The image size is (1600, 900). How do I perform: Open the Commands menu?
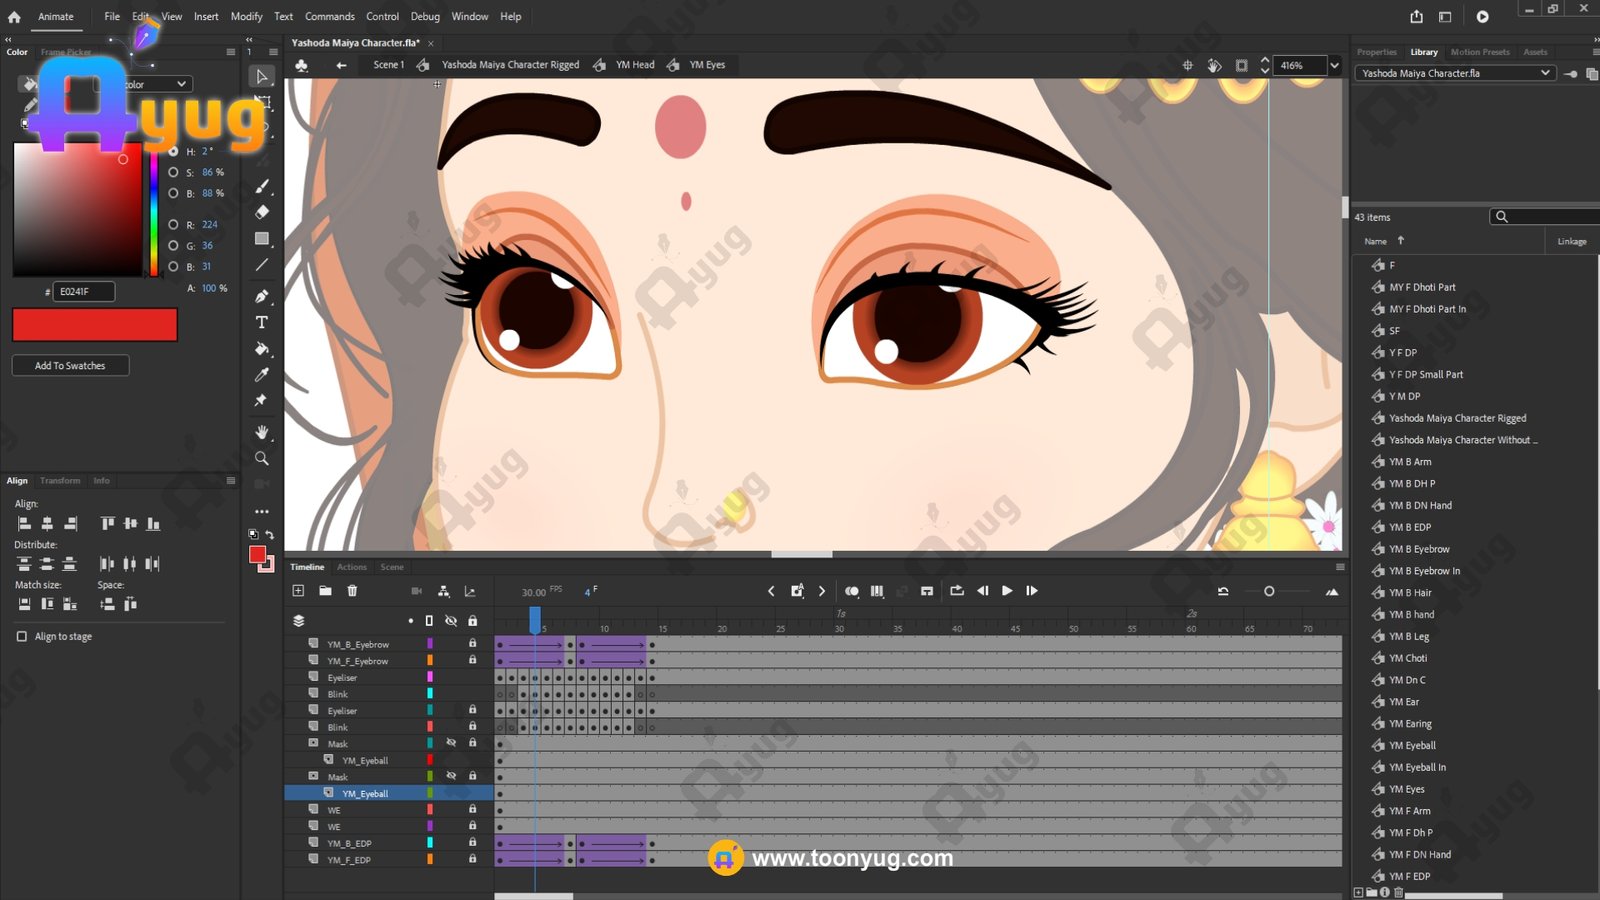(x=330, y=17)
